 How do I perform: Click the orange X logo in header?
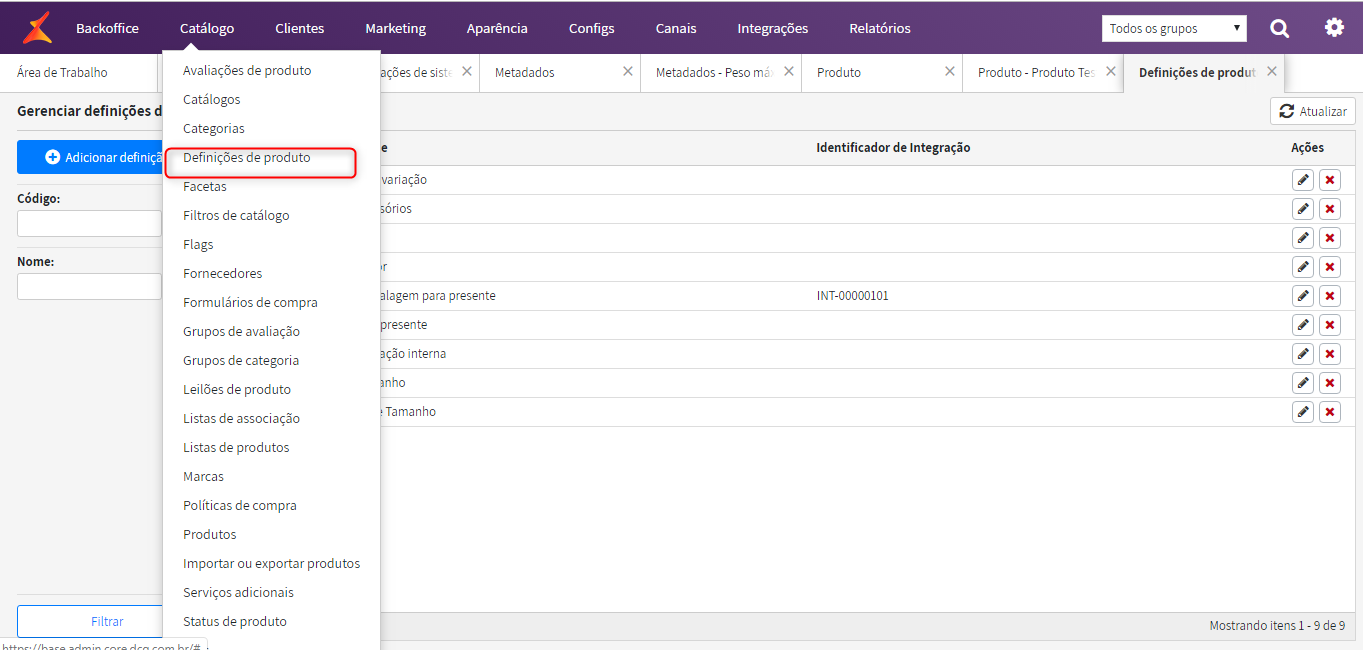38,28
